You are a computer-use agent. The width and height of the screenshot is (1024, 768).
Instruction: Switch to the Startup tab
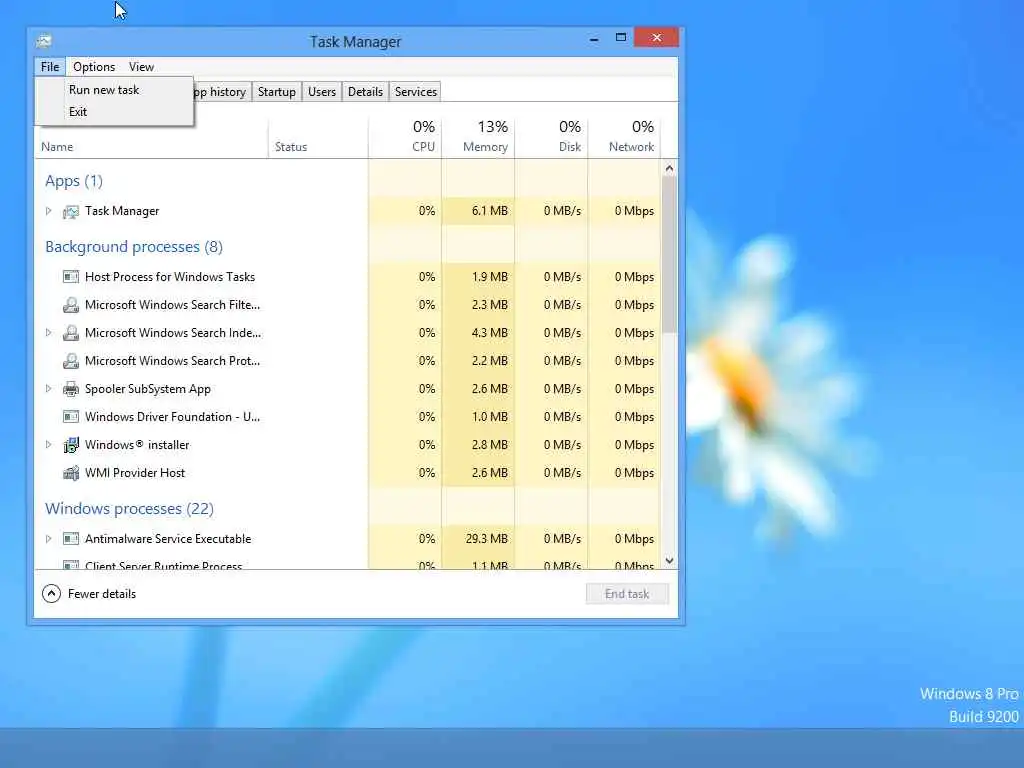pos(277,92)
